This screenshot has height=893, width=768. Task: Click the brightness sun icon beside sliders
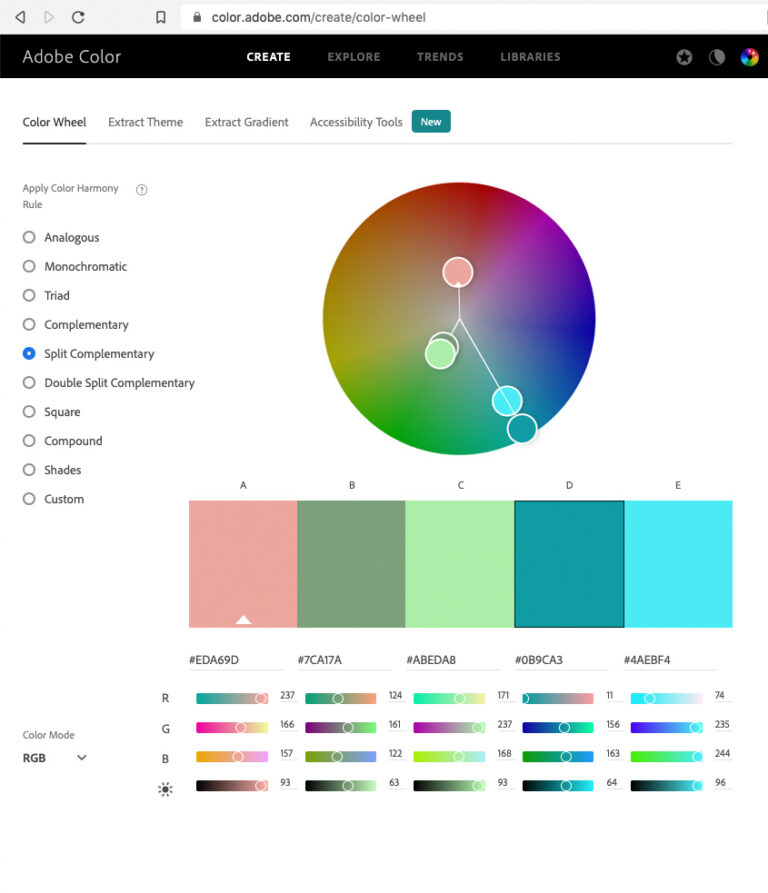click(165, 789)
